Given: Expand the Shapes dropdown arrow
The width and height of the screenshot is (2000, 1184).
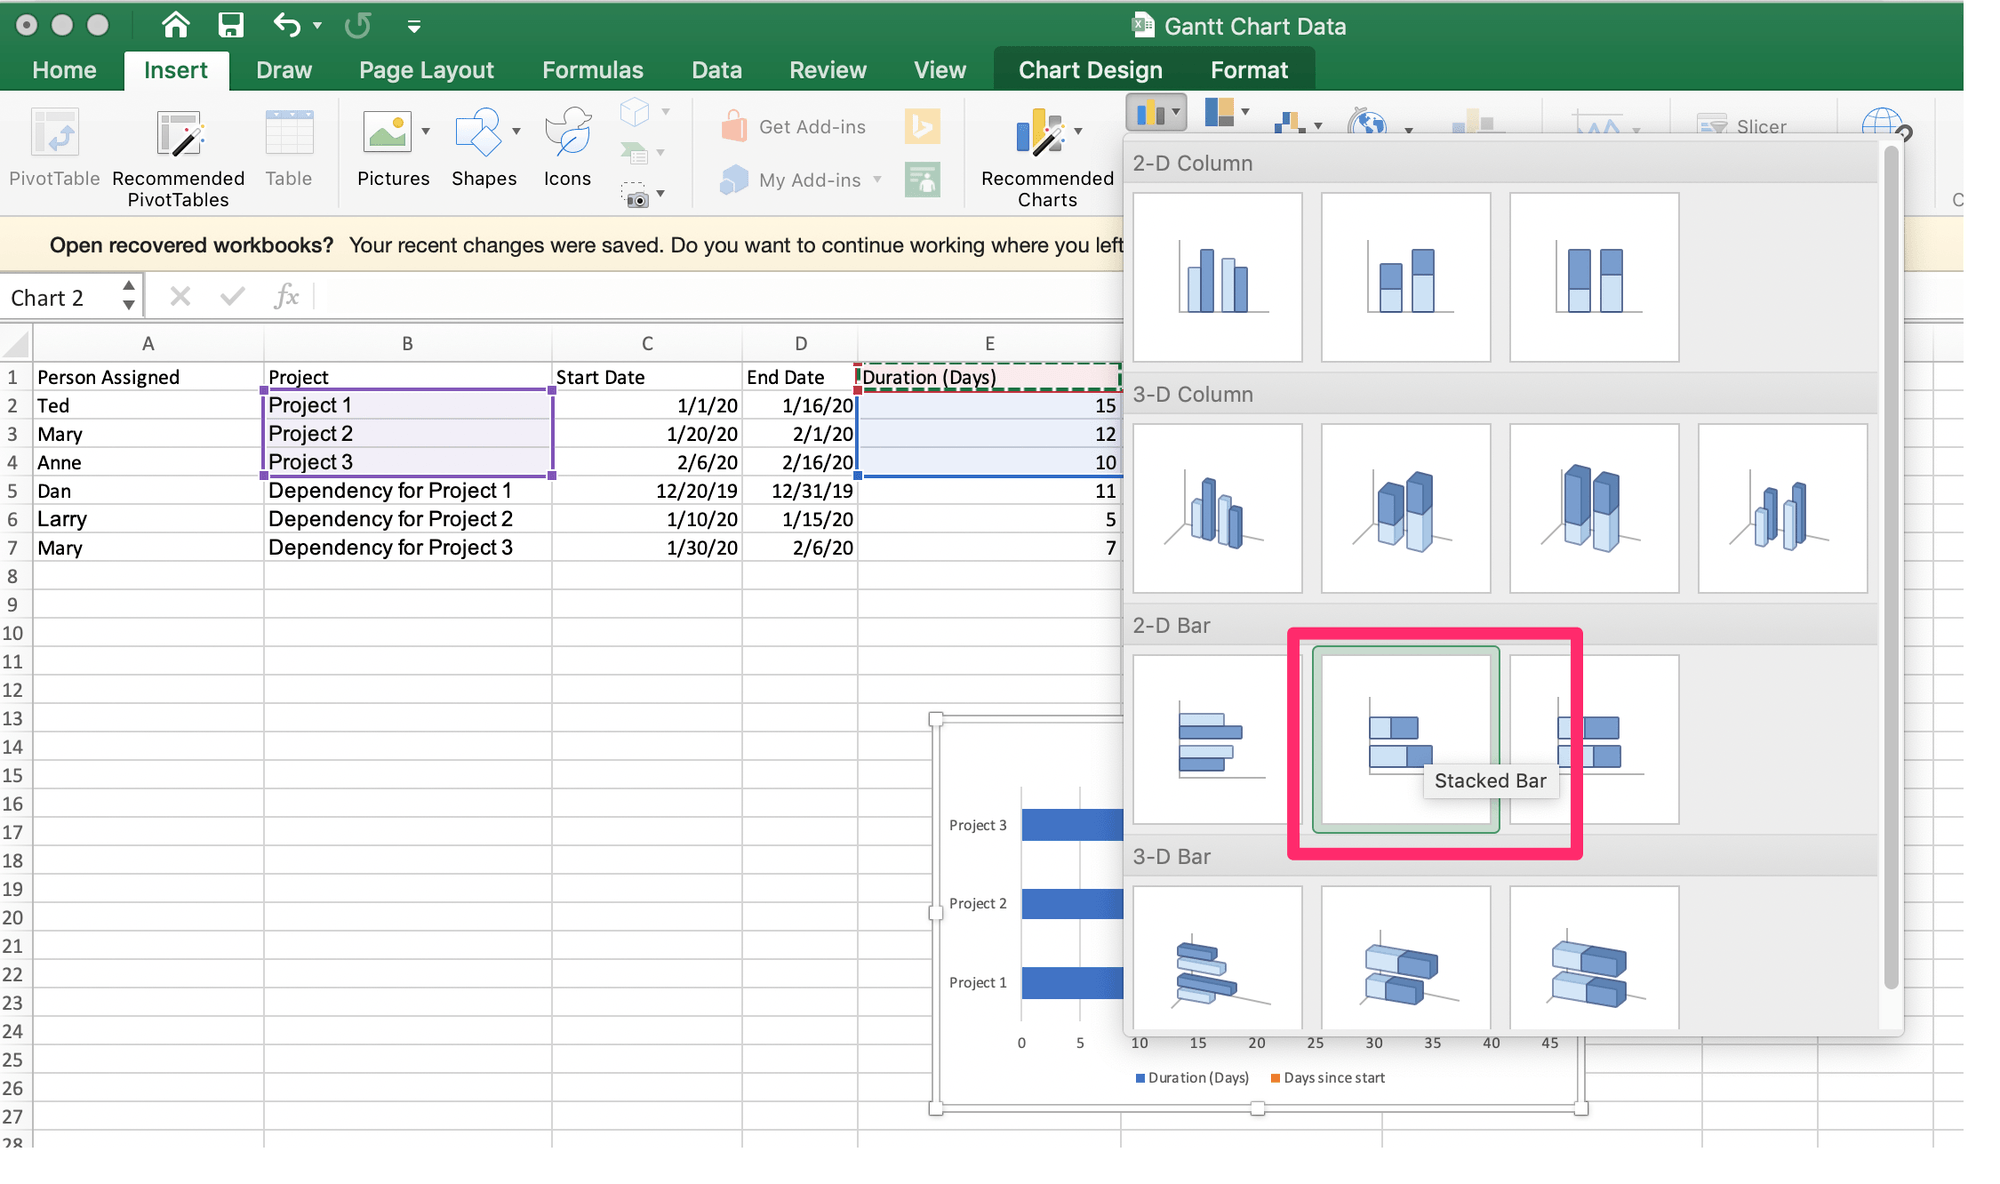Looking at the screenshot, I should click(516, 131).
